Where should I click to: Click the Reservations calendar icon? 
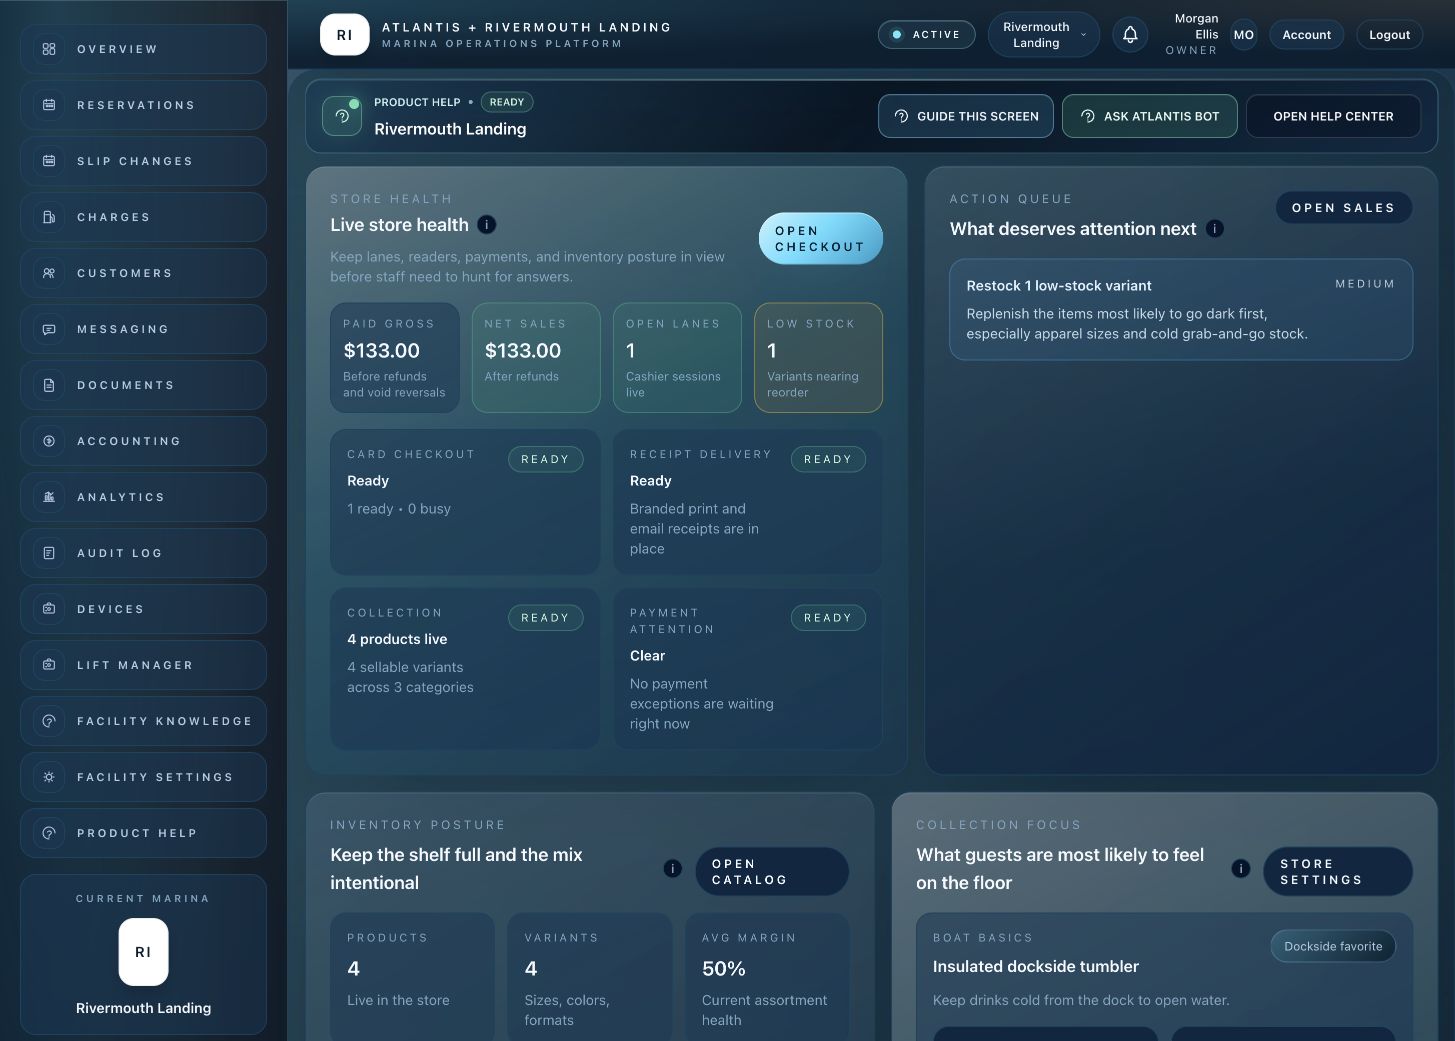(49, 105)
